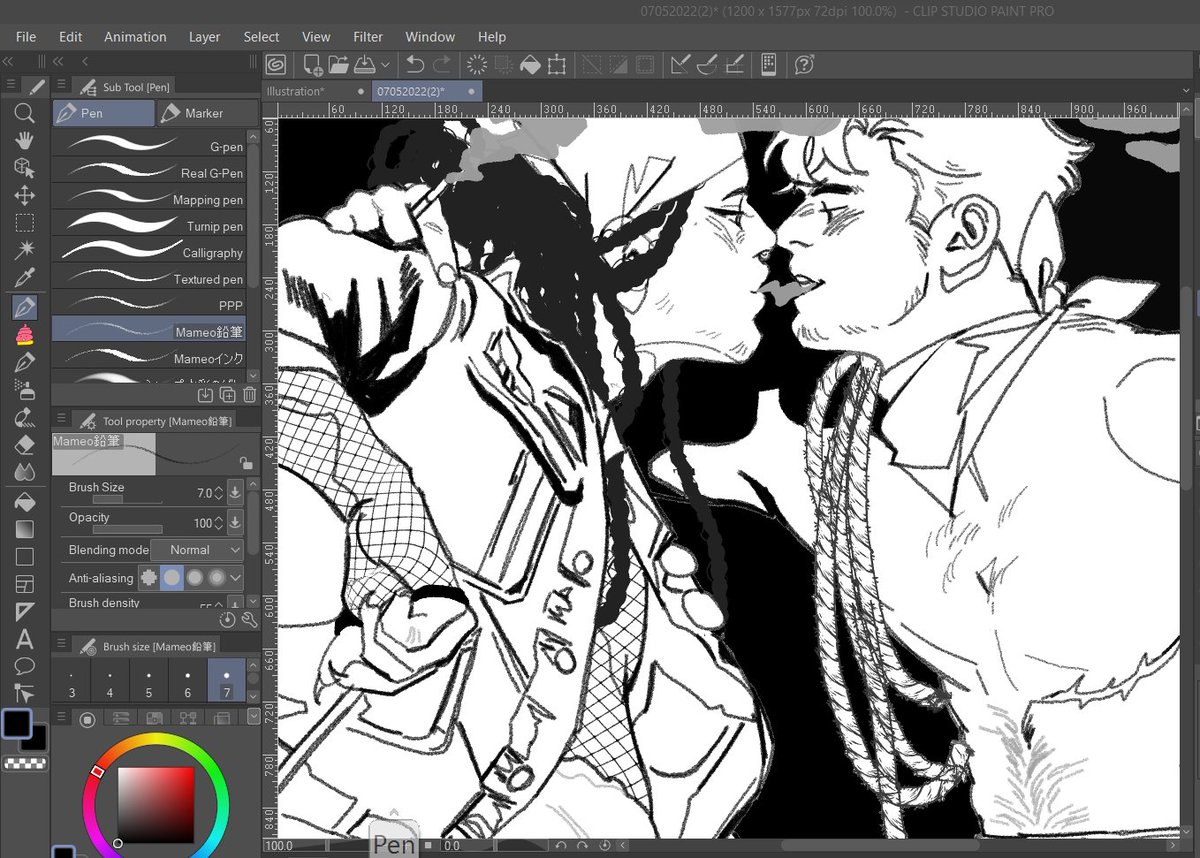
Task: Select the Text tool
Action: (x=25, y=639)
